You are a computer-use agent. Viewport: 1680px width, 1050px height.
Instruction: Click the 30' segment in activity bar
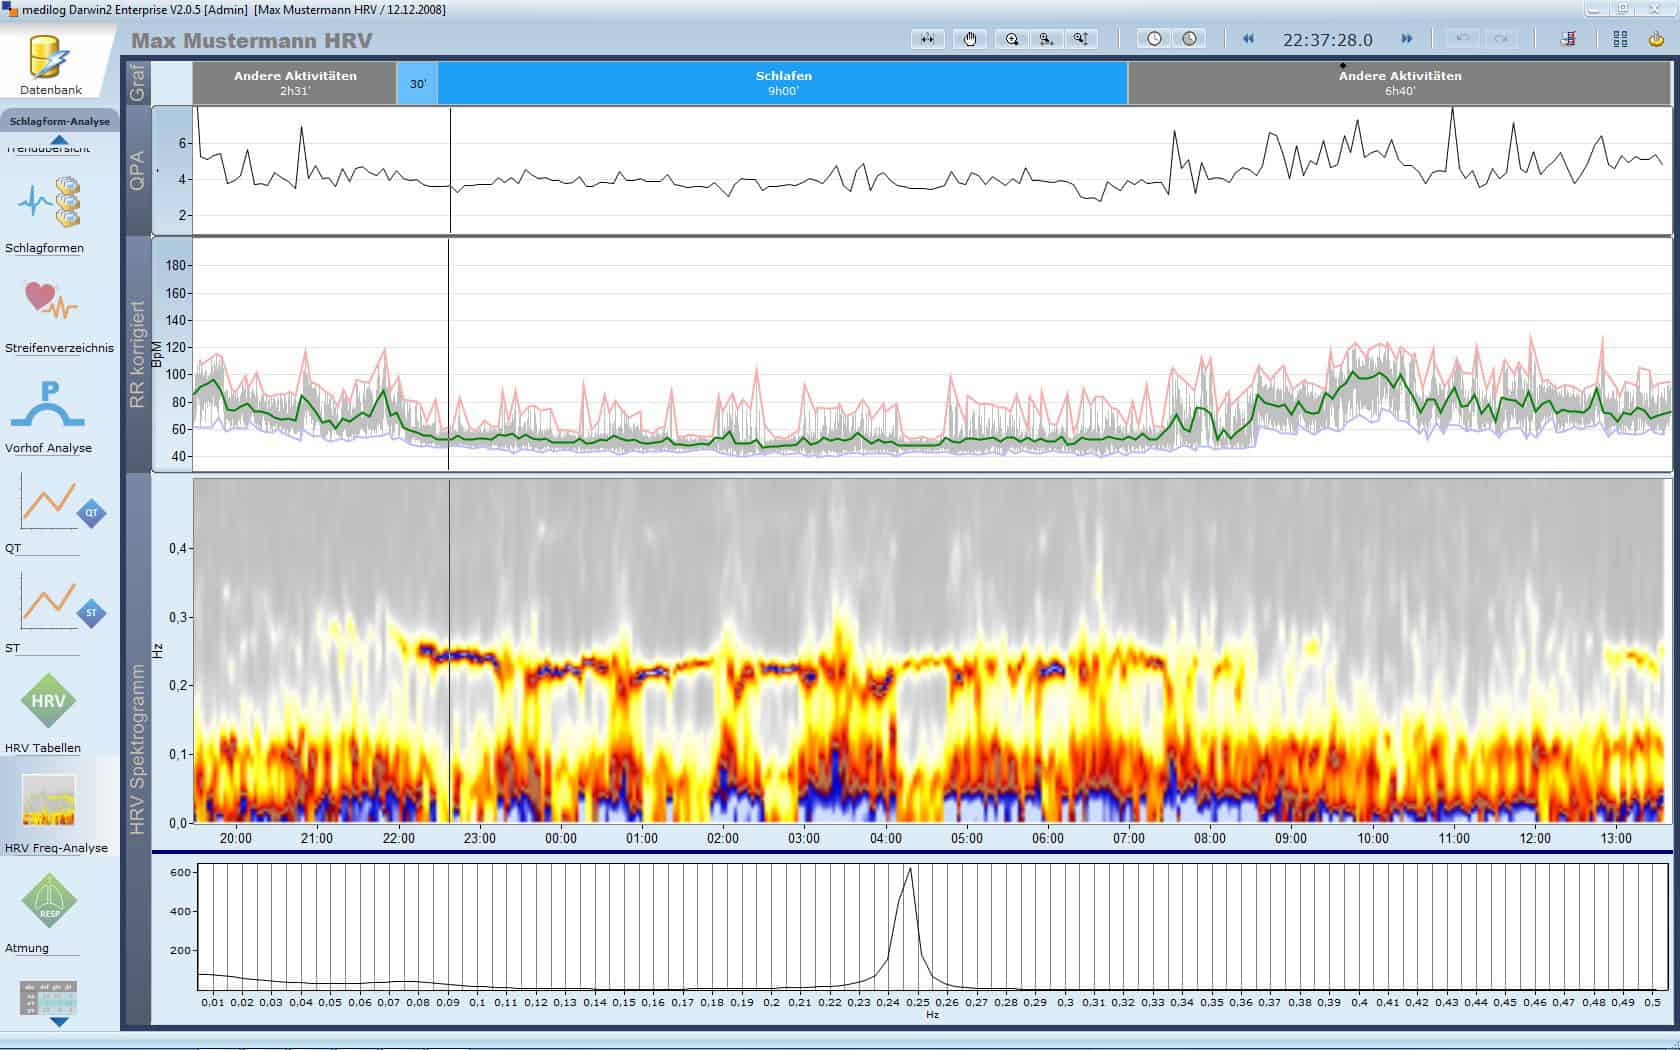click(x=417, y=84)
